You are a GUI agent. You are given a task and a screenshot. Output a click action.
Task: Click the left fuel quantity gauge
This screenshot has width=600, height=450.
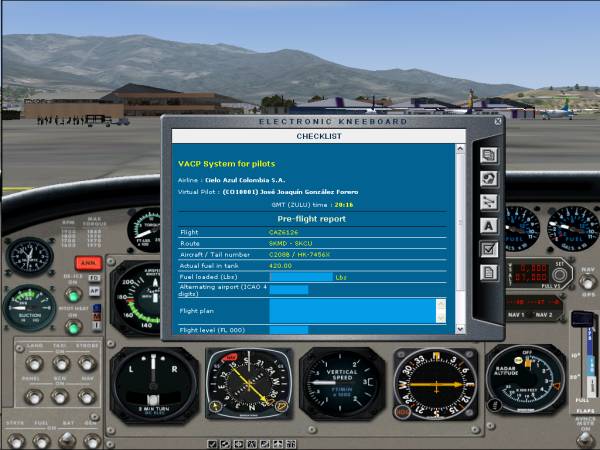point(521,228)
